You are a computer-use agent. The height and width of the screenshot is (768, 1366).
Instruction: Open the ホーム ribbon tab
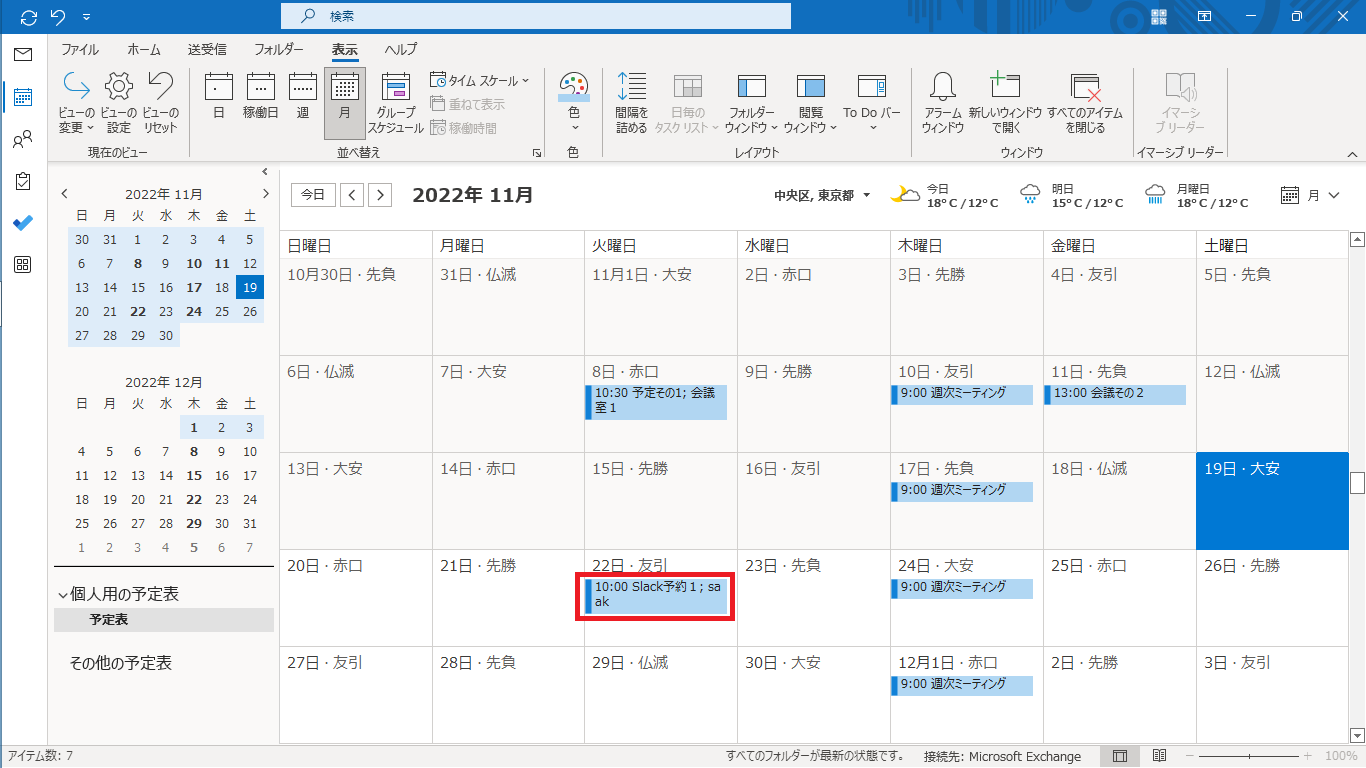tap(143, 49)
